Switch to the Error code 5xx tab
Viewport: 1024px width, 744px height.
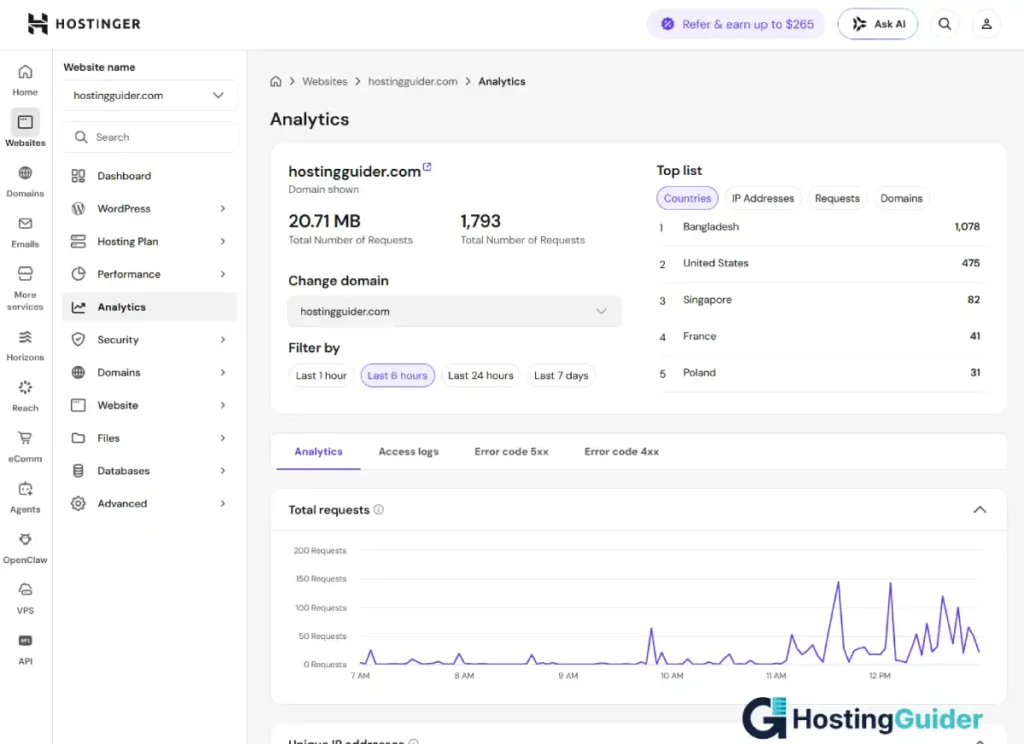[x=511, y=452]
